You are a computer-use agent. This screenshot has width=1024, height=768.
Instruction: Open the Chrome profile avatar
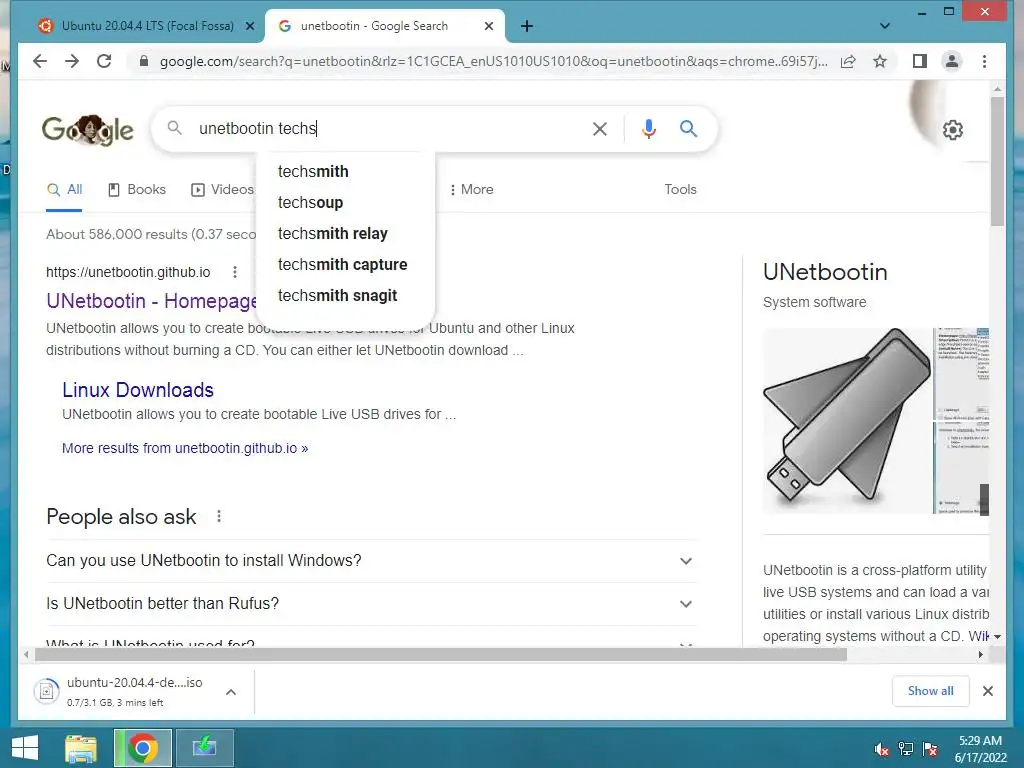pyautogui.click(x=952, y=61)
